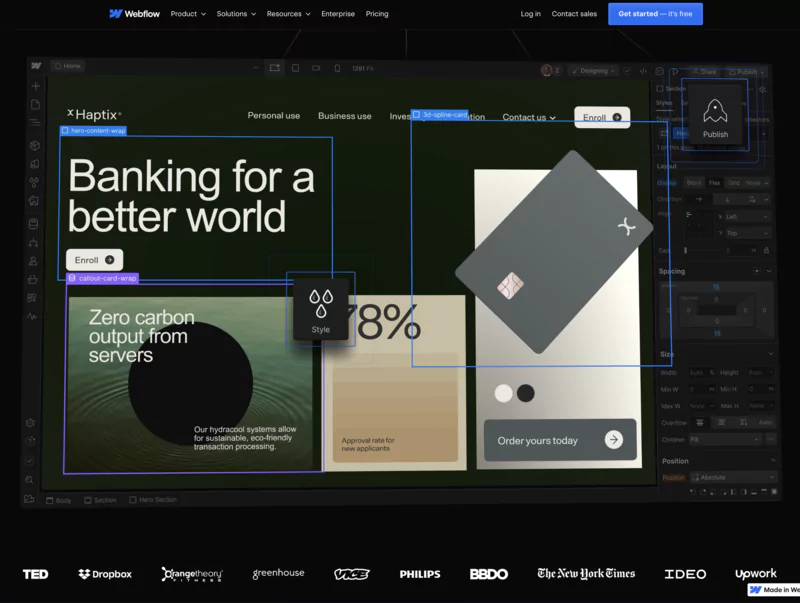Click the Publish rocket card
800x603 pixels.
tap(715, 117)
